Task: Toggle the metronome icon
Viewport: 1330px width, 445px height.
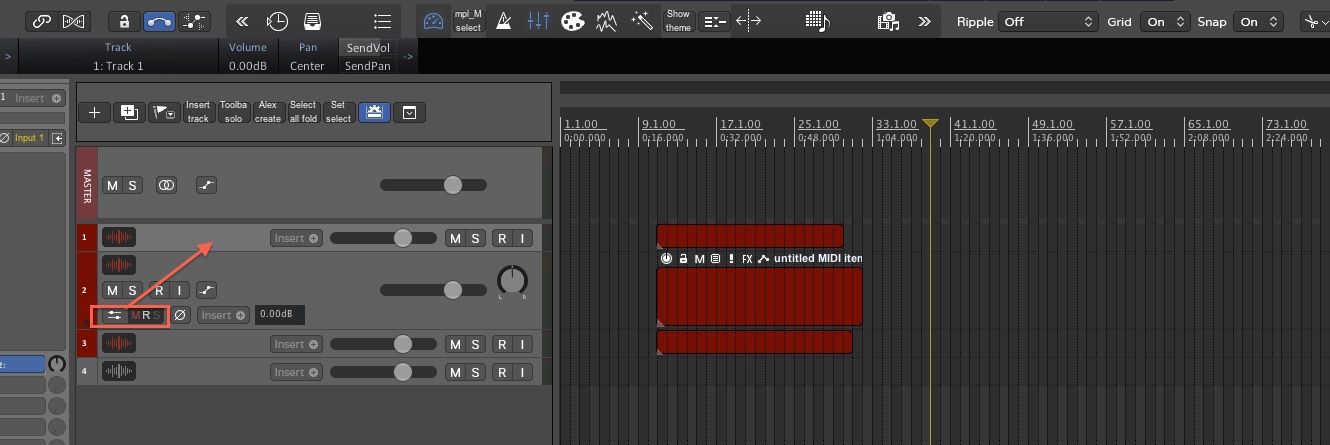Action: [x=504, y=21]
